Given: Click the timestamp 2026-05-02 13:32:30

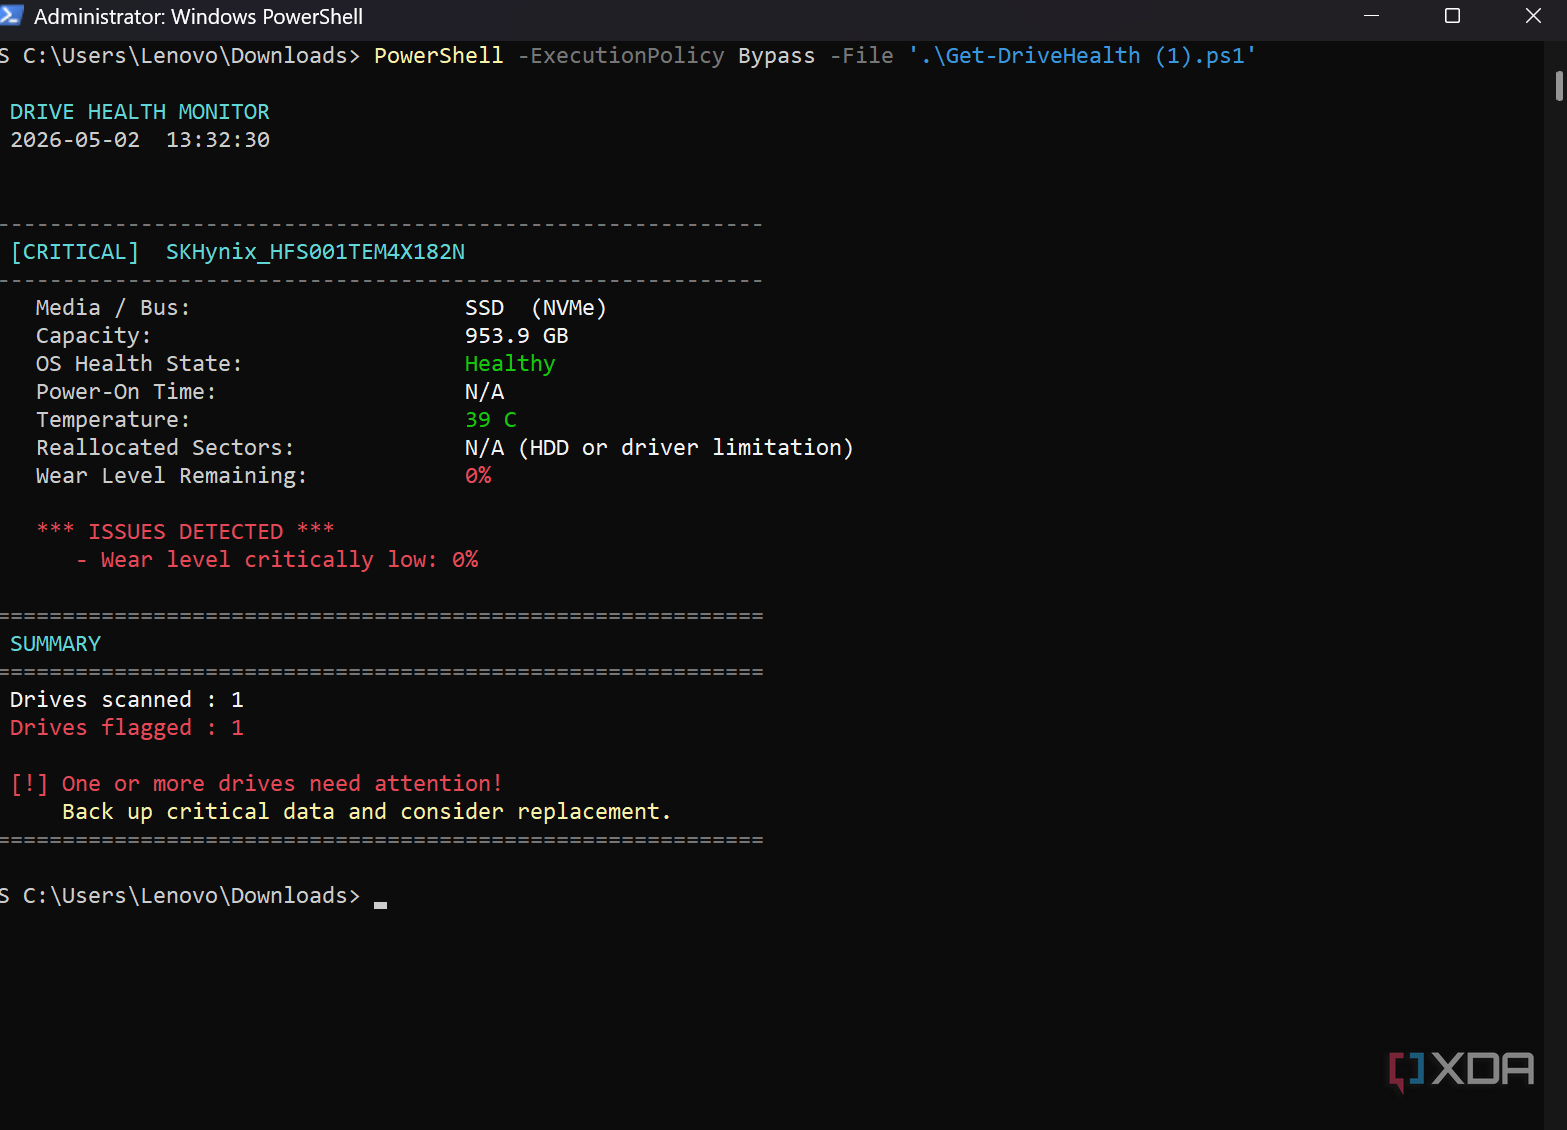Looking at the screenshot, I should (140, 140).
